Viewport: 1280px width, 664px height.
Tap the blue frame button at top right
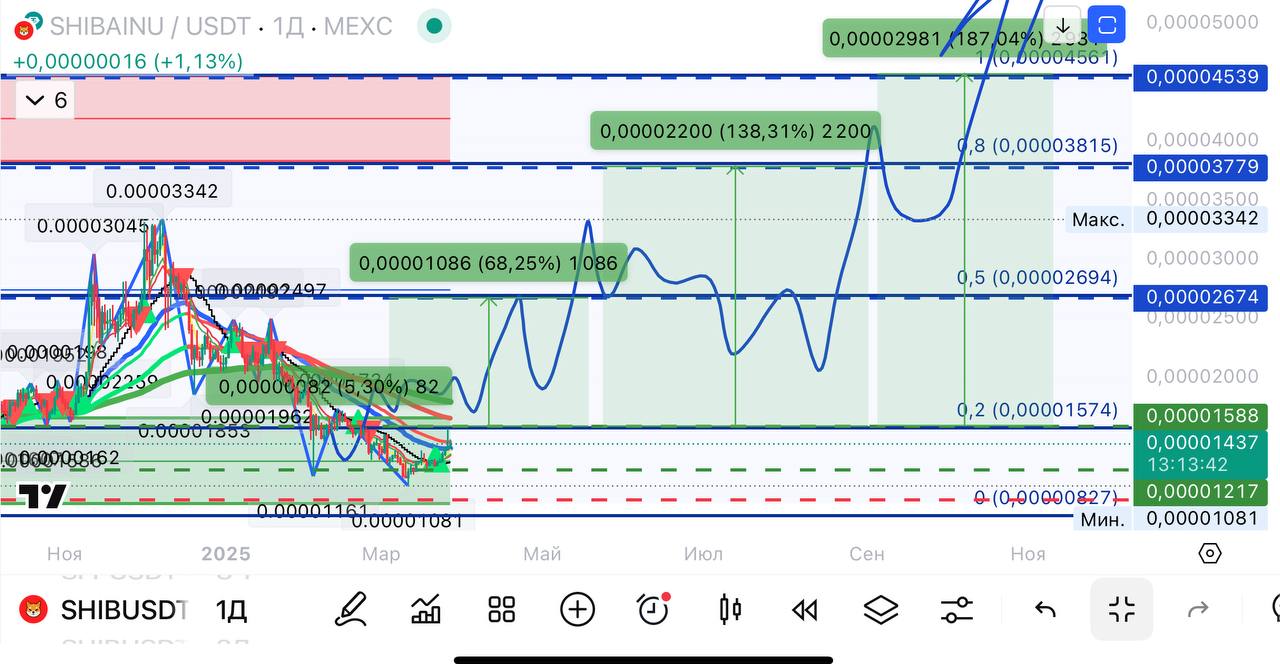click(x=1106, y=25)
